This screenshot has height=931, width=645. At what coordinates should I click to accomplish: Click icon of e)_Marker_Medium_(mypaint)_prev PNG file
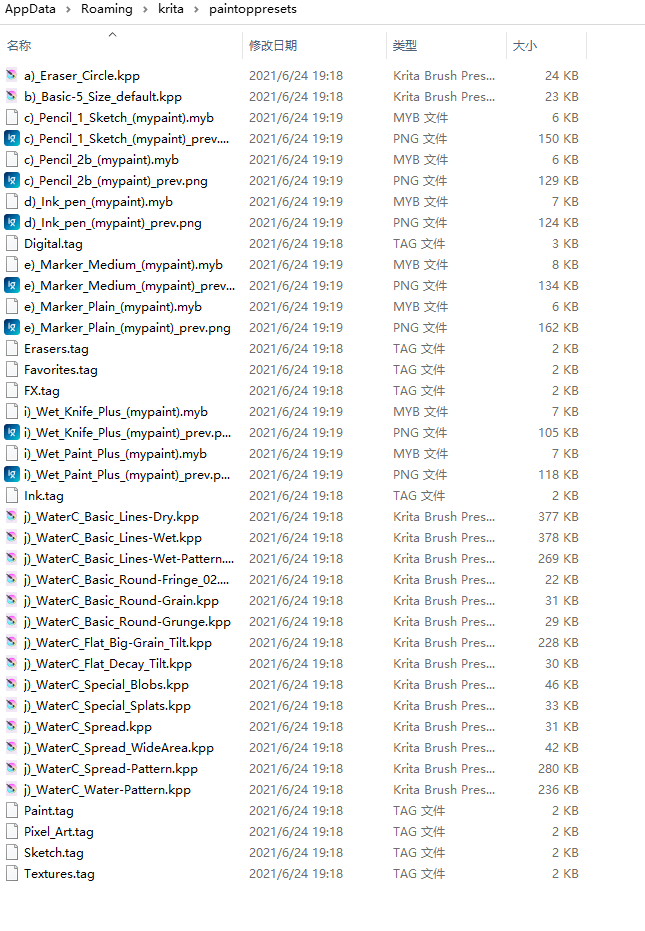[x=11, y=286]
